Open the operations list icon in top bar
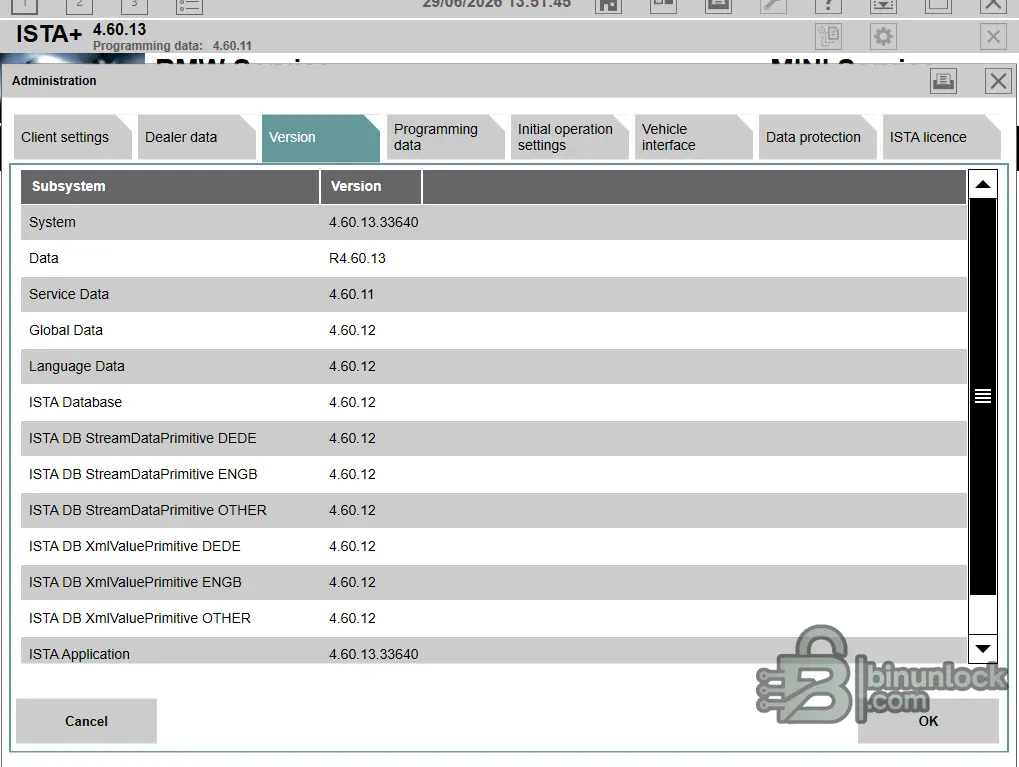The width and height of the screenshot is (1019, 767). click(x=189, y=5)
